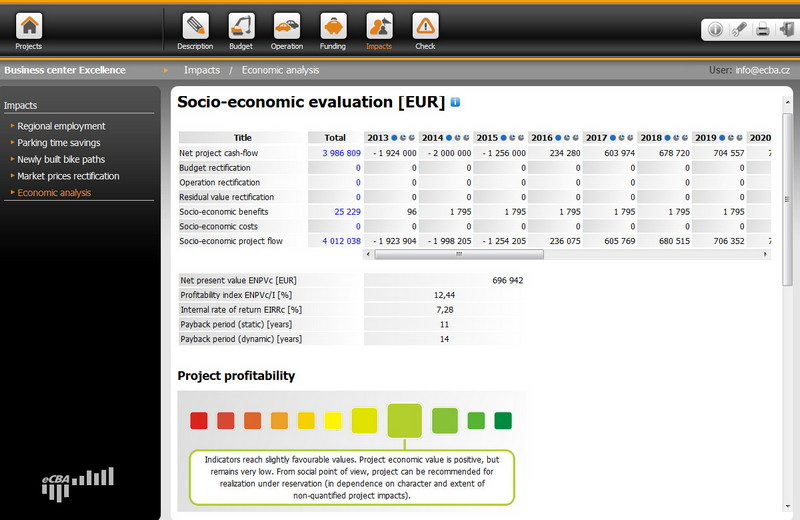
Task: Click the Net present value 696 942
Action: pyautogui.click(x=508, y=280)
